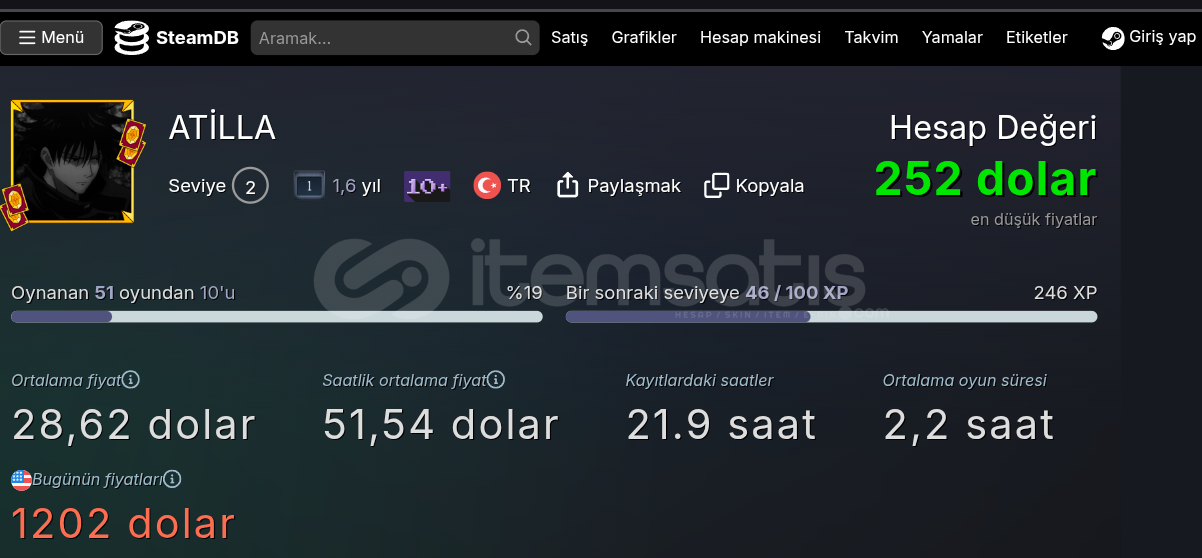The image size is (1202, 558).
Task: Click the ATİLLA profile name
Action: click(222, 128)
